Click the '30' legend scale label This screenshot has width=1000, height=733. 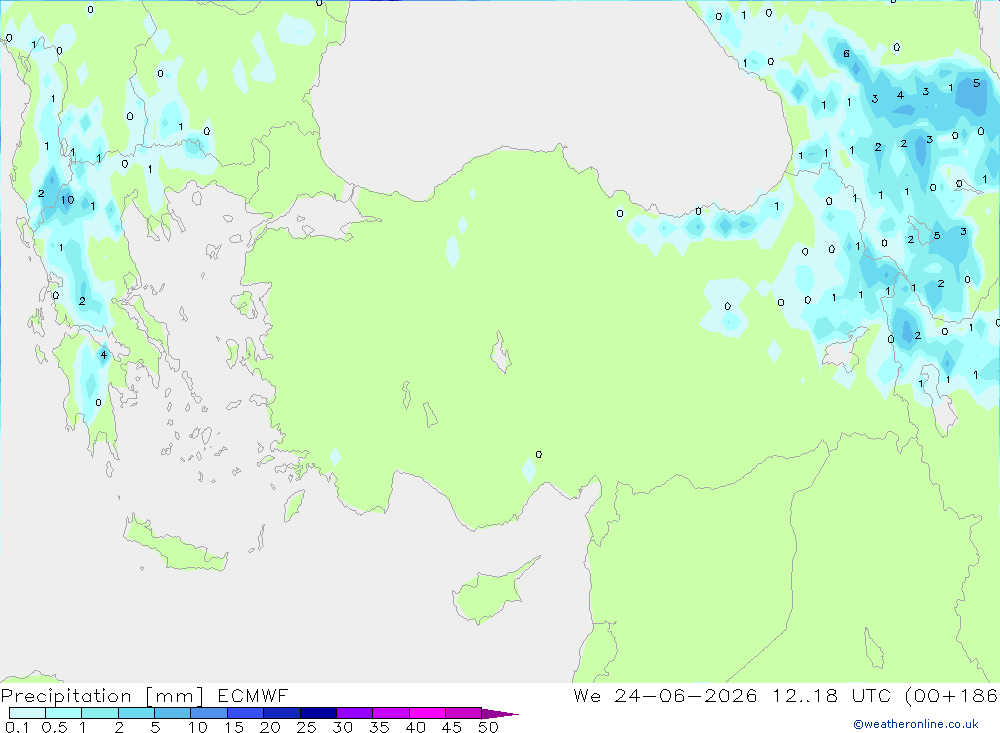click(343, 727)
